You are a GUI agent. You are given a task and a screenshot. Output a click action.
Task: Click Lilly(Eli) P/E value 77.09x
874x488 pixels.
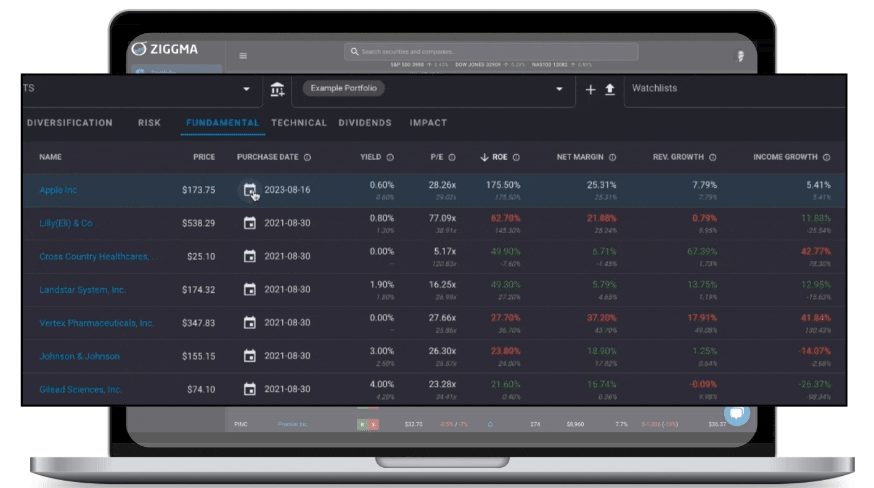pos(442,218)
